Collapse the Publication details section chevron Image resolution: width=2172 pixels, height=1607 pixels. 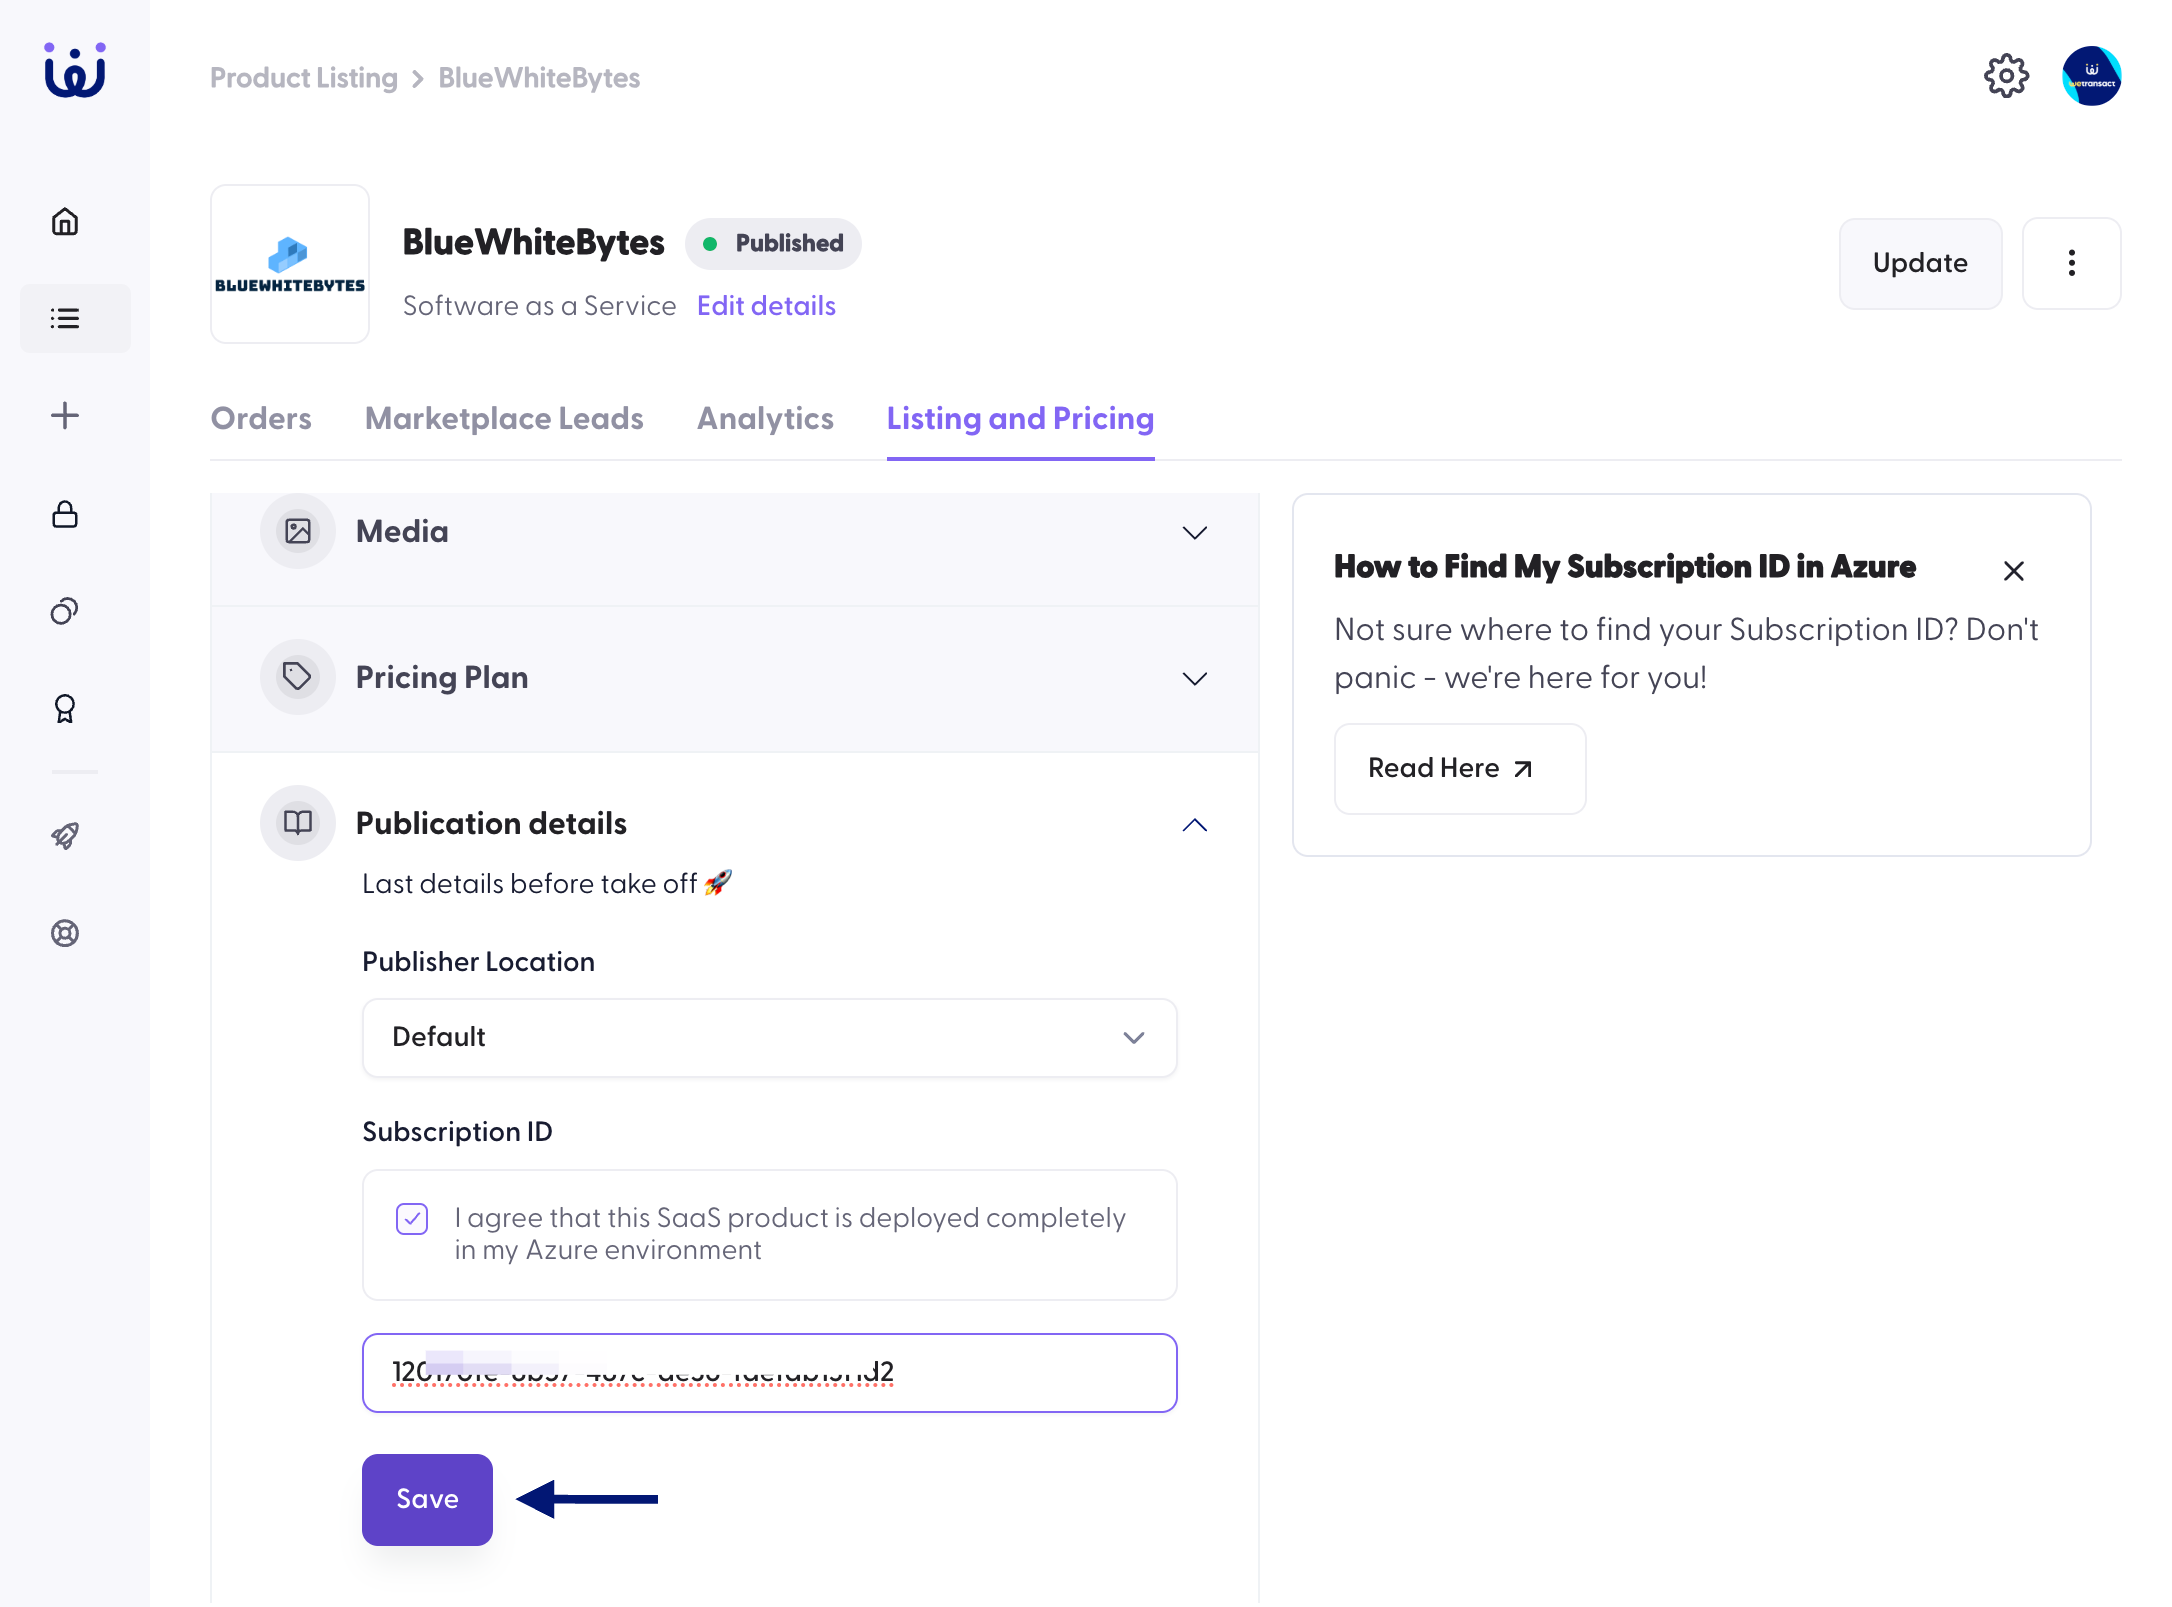coord(1195,824)
